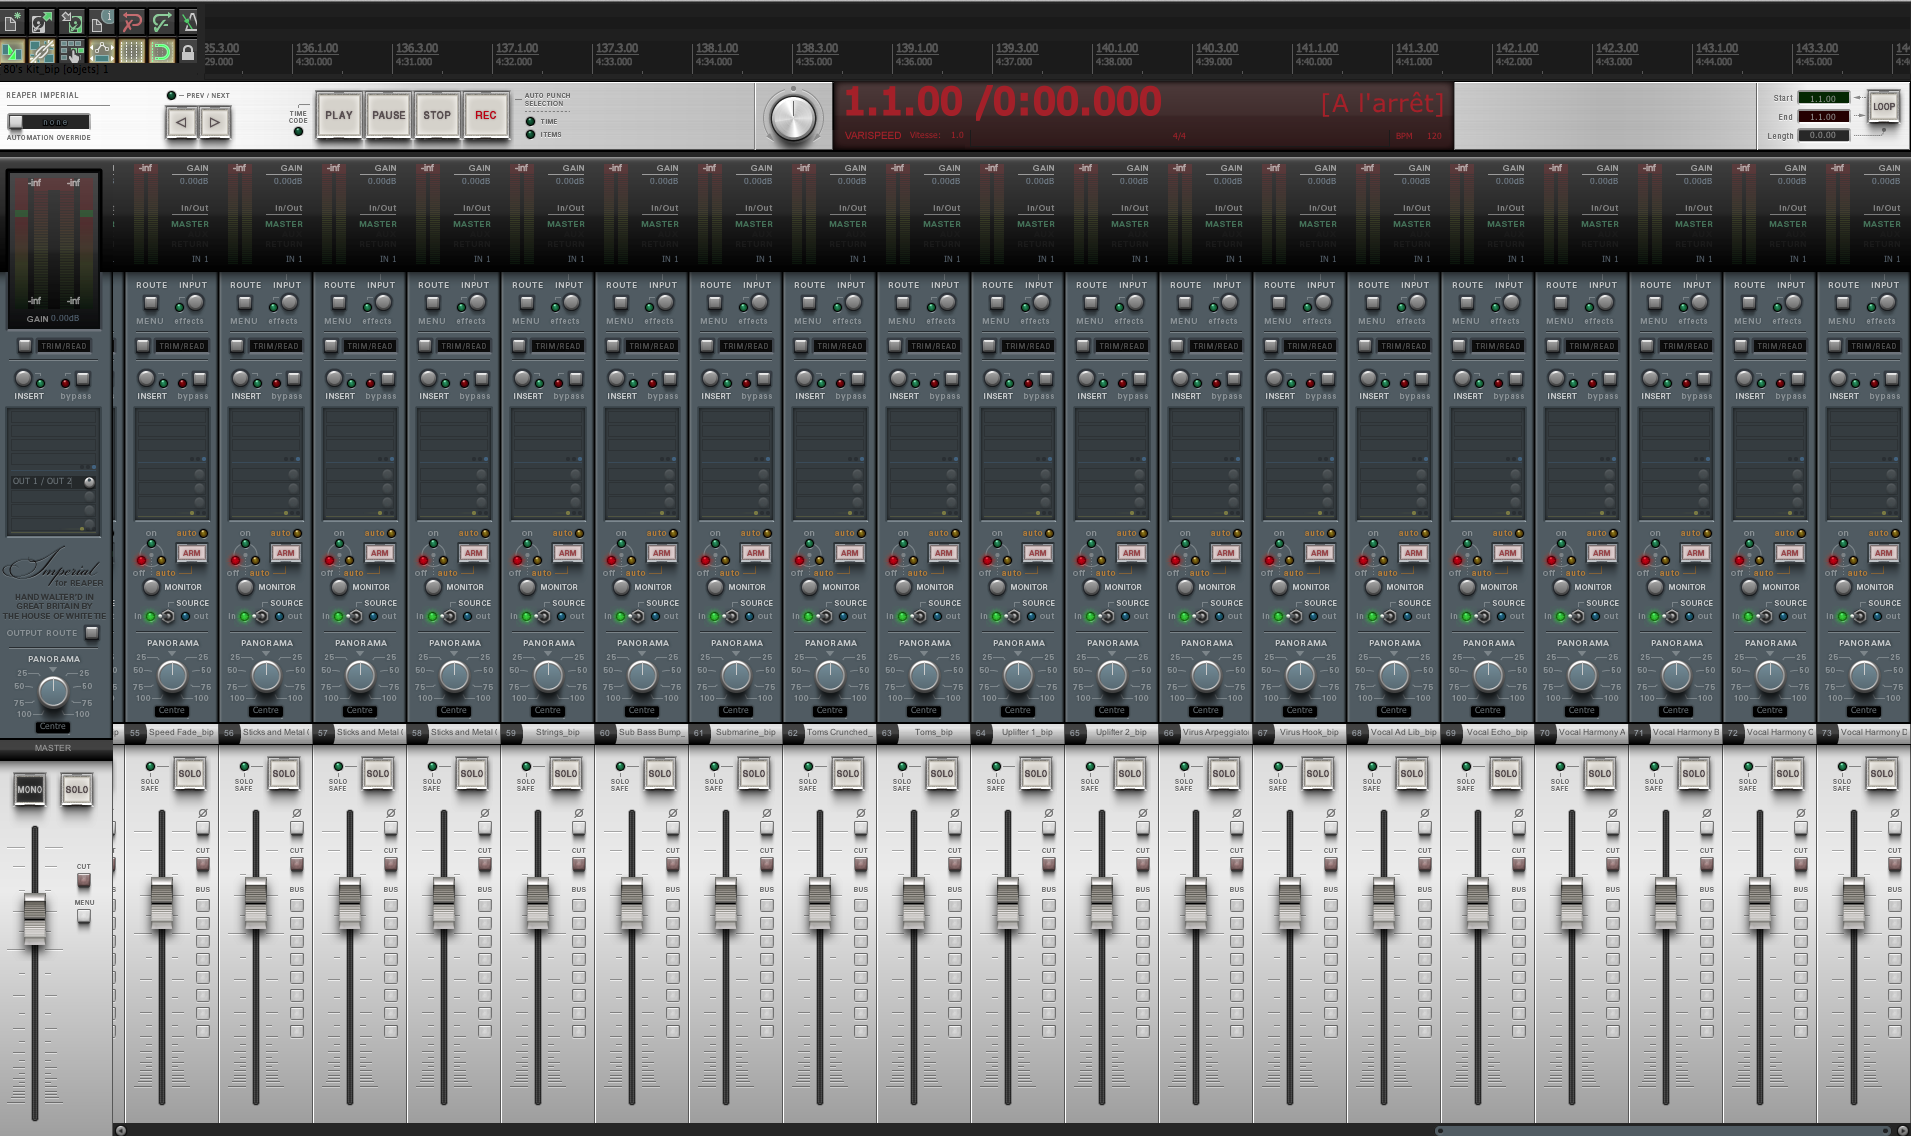Open Project Settings document-info icon

pos(101,20)
